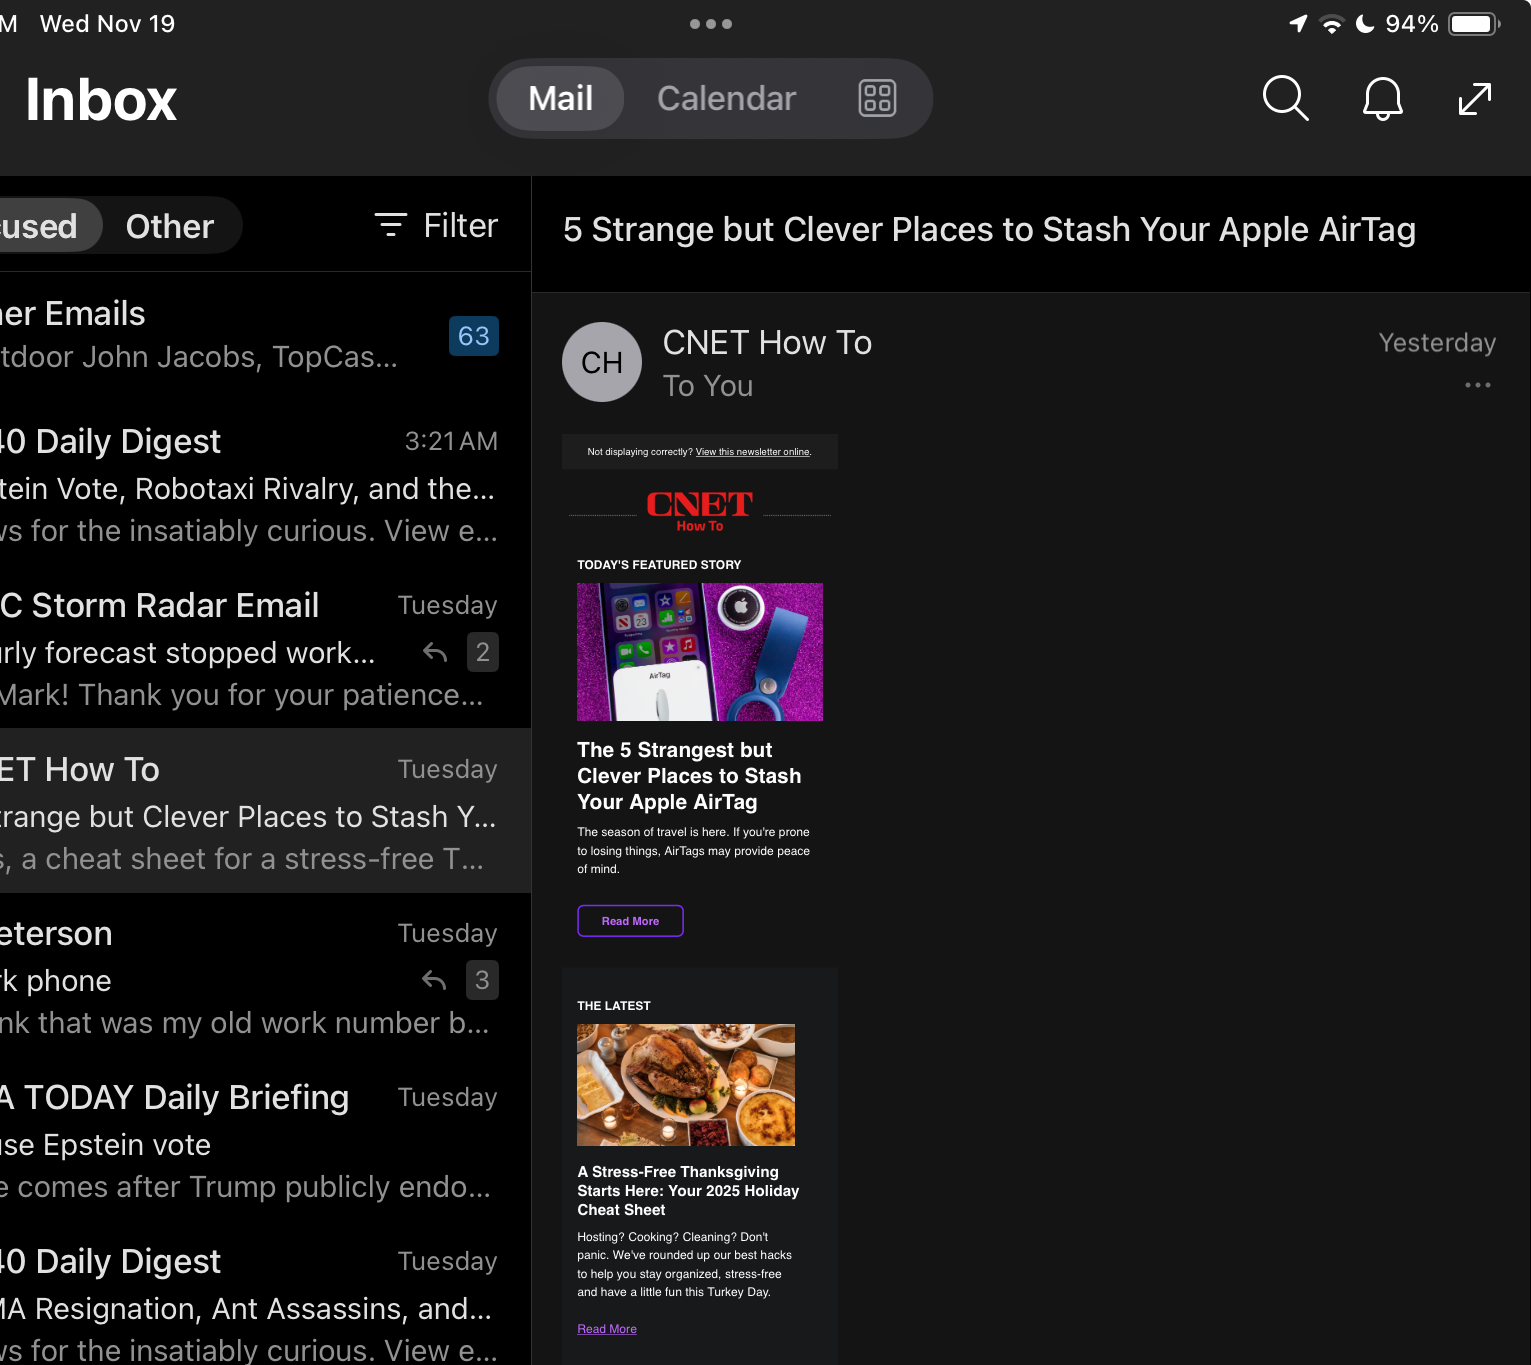Open the search magnifier icon
Viewport: 1531px width, 1365px height.
(1286, 98)
